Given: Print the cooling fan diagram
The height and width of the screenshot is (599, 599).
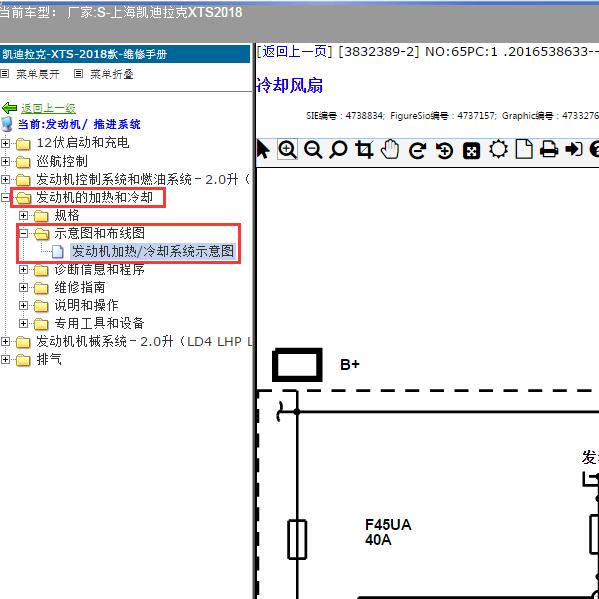Looking at the screenshot, I should (x=549, y=149).
